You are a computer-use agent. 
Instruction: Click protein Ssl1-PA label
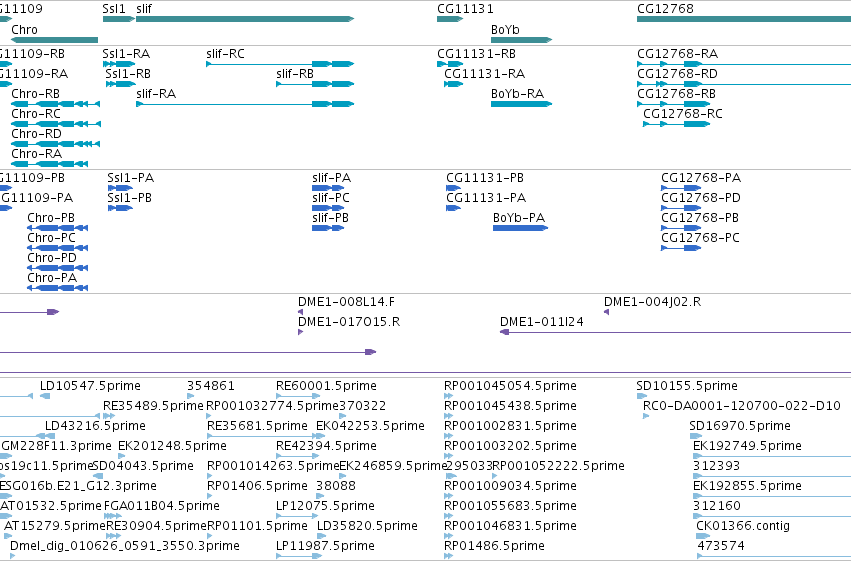tap(131, 178)
